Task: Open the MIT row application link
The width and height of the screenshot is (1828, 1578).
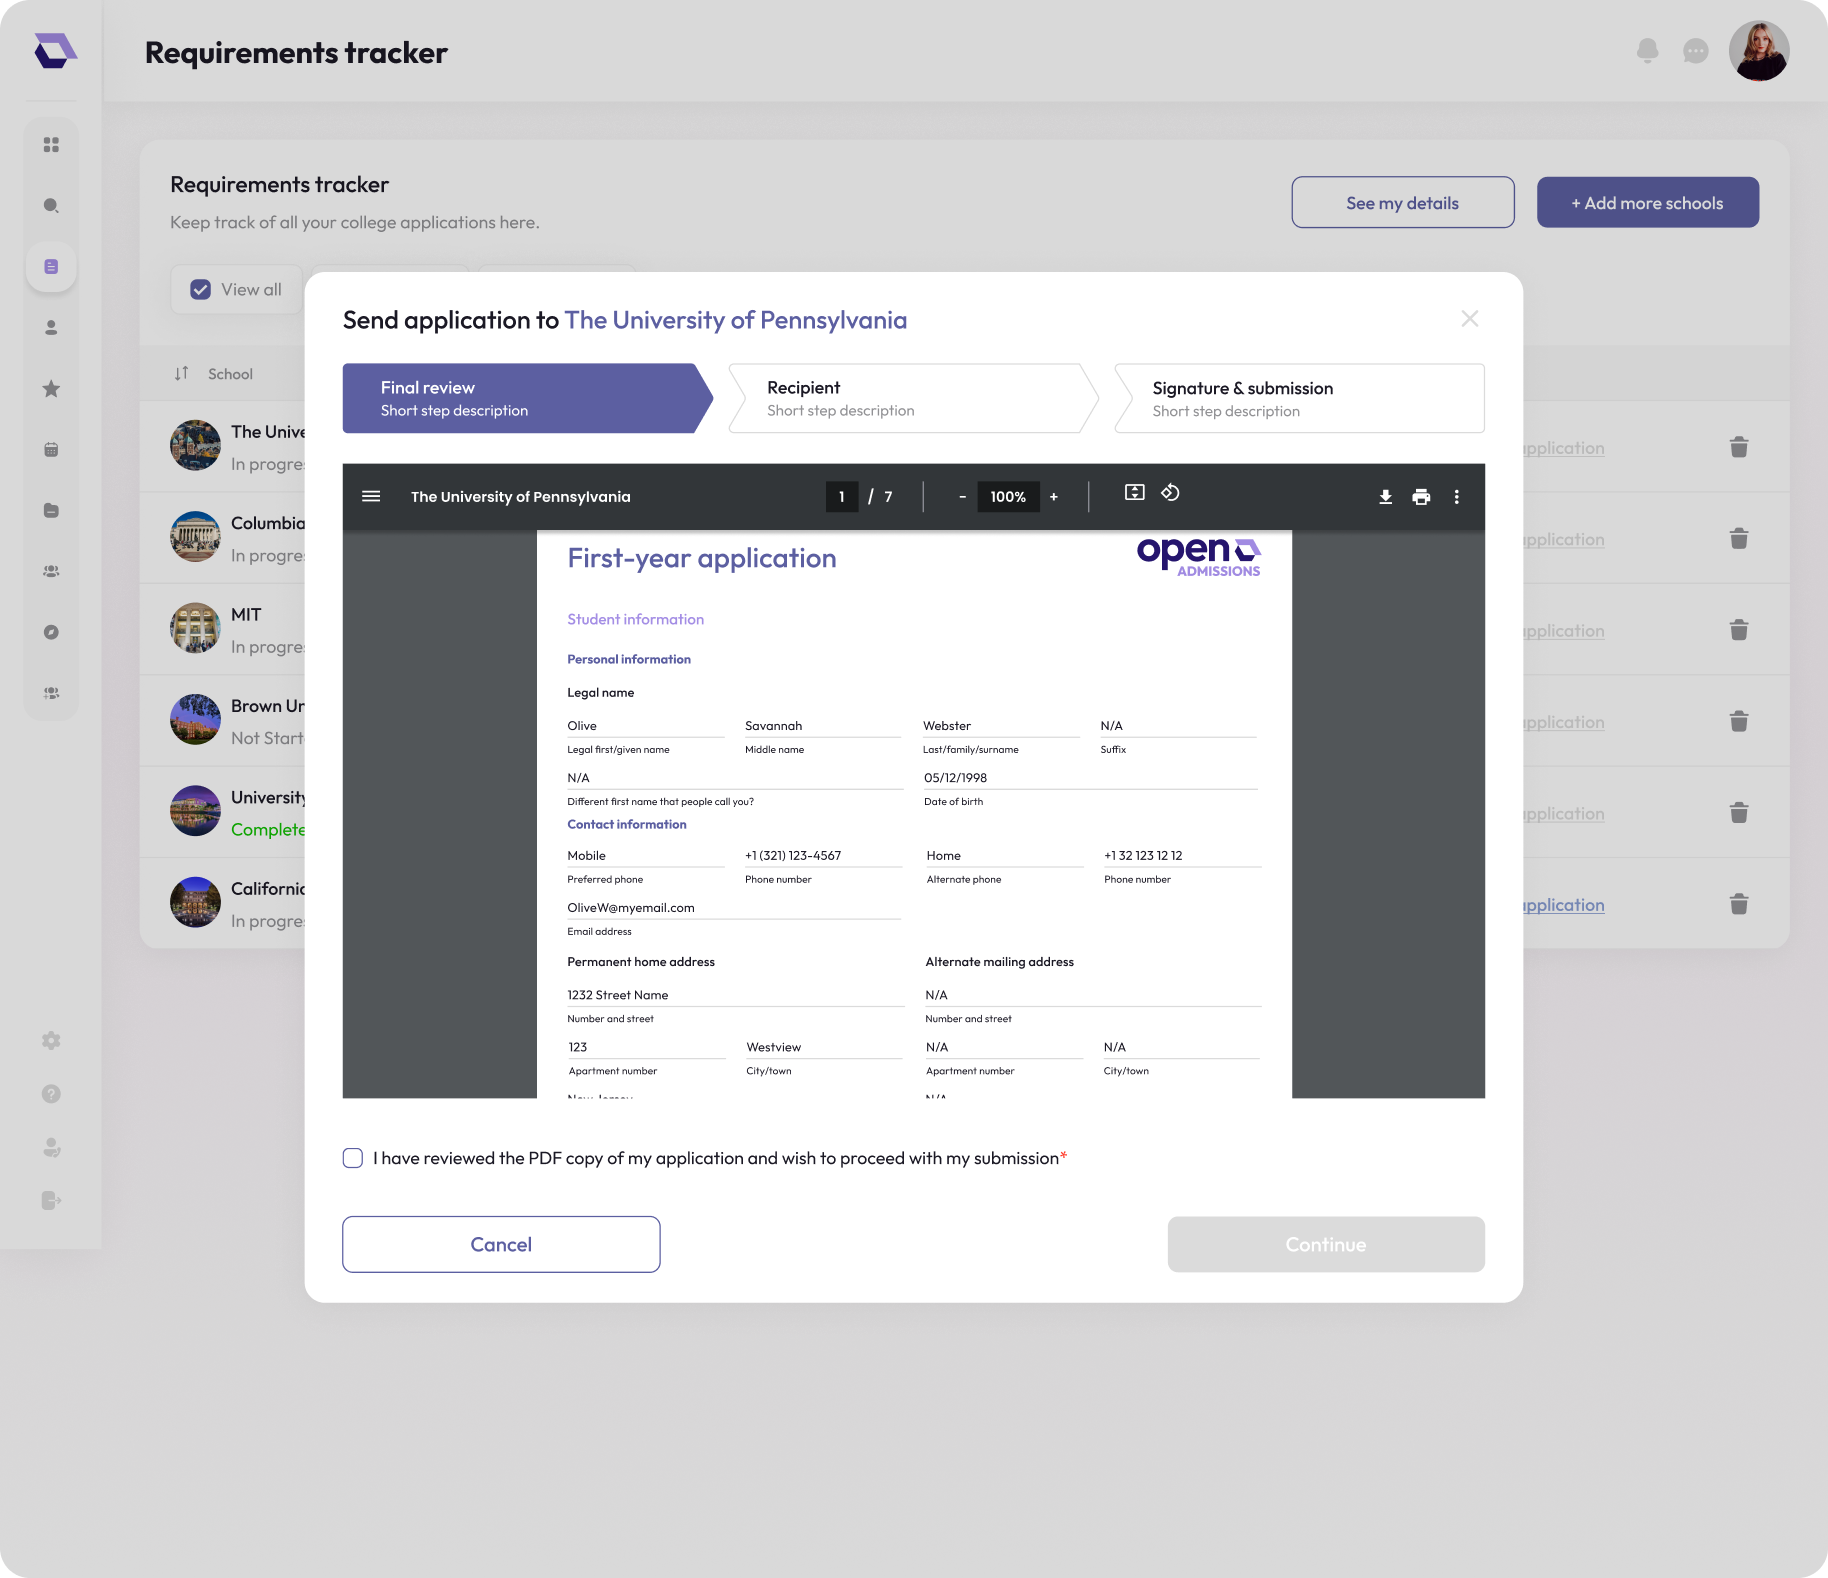Action: click(x=1564, y=631)
